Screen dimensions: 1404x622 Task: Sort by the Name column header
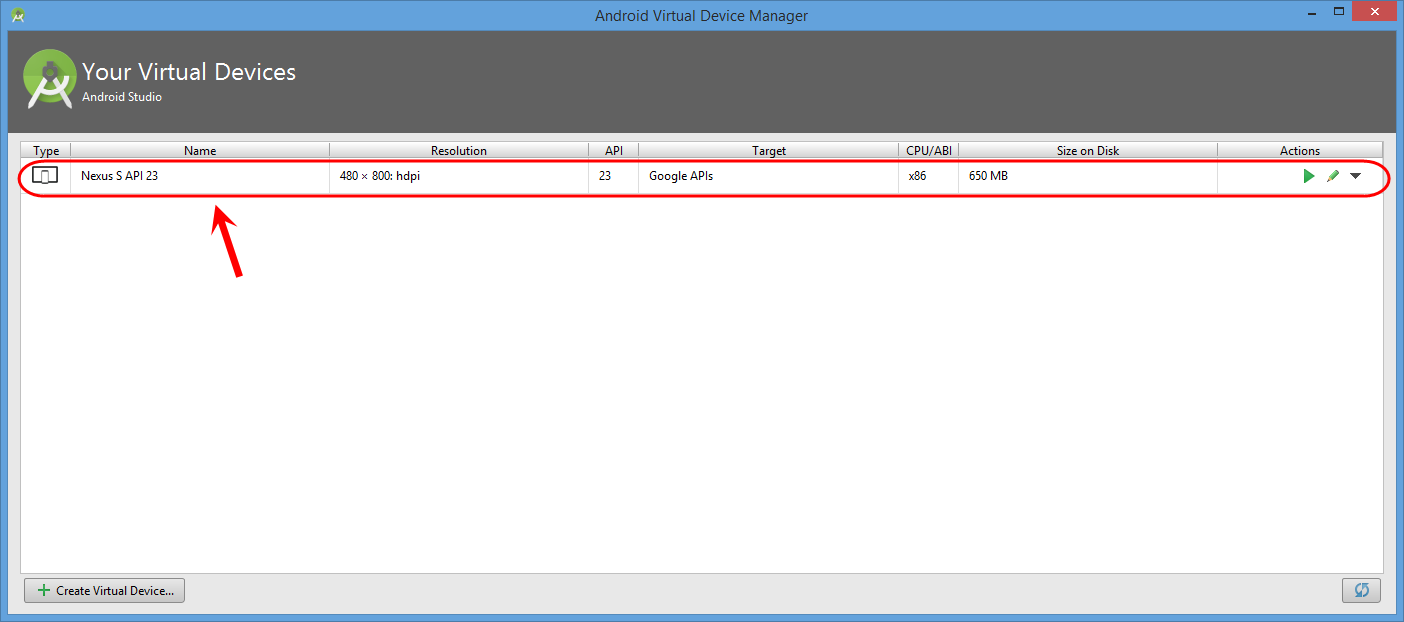200,151
